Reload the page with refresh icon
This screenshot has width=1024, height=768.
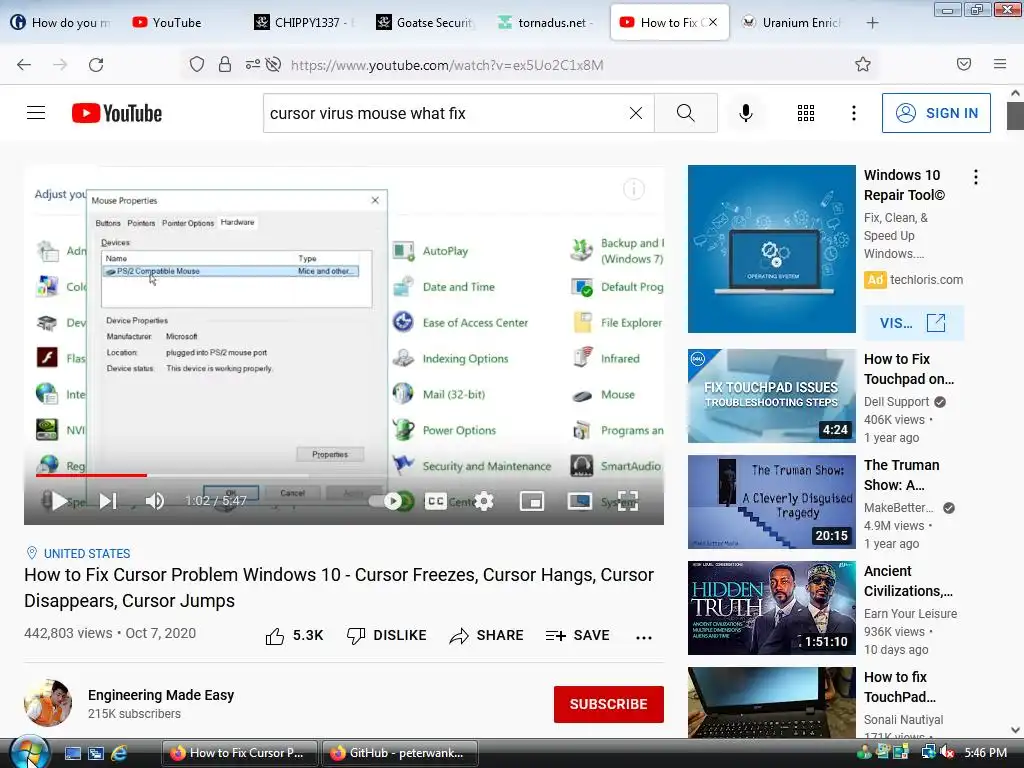click(96, 65)
